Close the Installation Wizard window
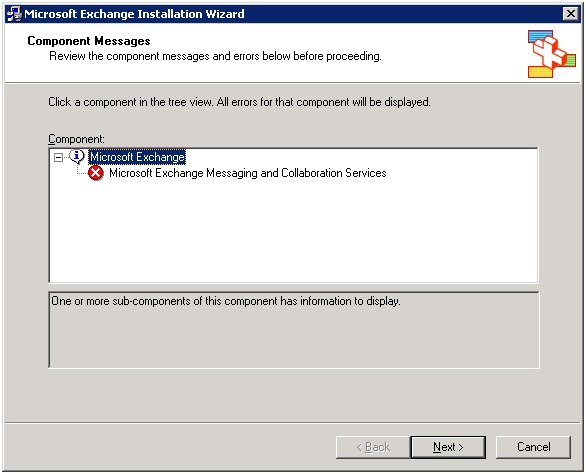The height and width of the screenshot is (474, 586). (571, 14)
